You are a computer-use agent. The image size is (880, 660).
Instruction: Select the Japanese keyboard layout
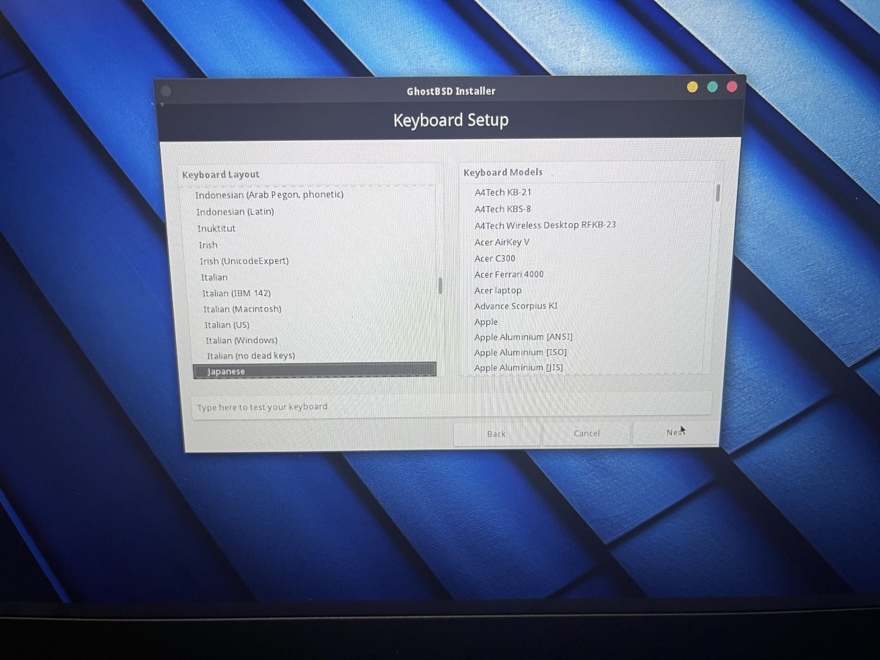tap(226, 371)
